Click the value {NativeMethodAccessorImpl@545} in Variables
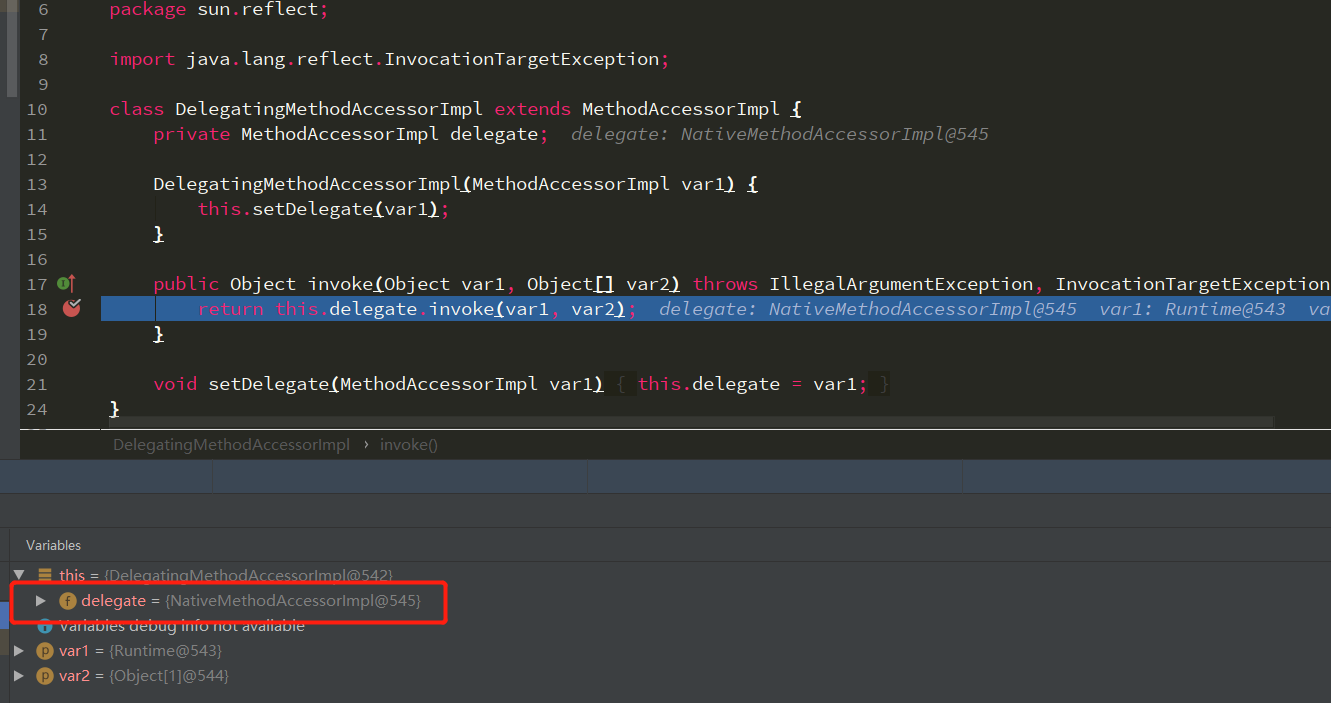The width and height of the screenshot is (1331, 703). point(293,601)
